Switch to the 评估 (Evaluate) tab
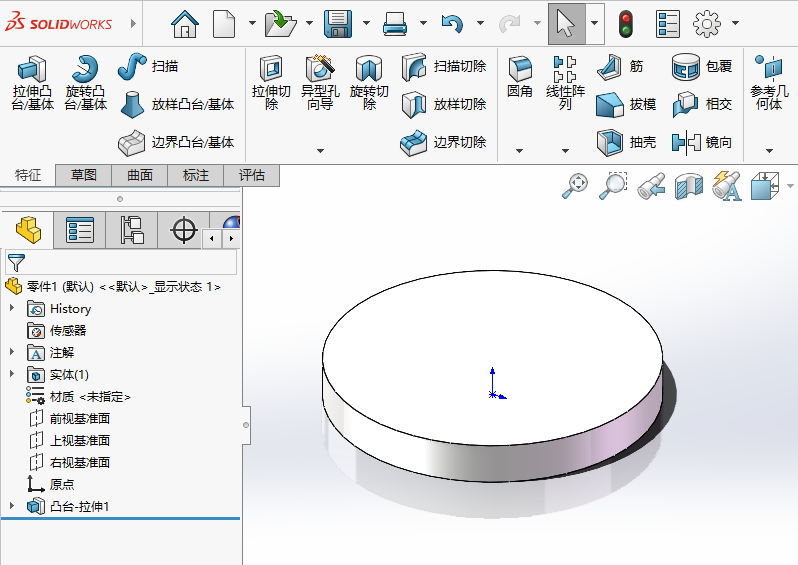This screenshot has height=565, width=798. [252, 175]
